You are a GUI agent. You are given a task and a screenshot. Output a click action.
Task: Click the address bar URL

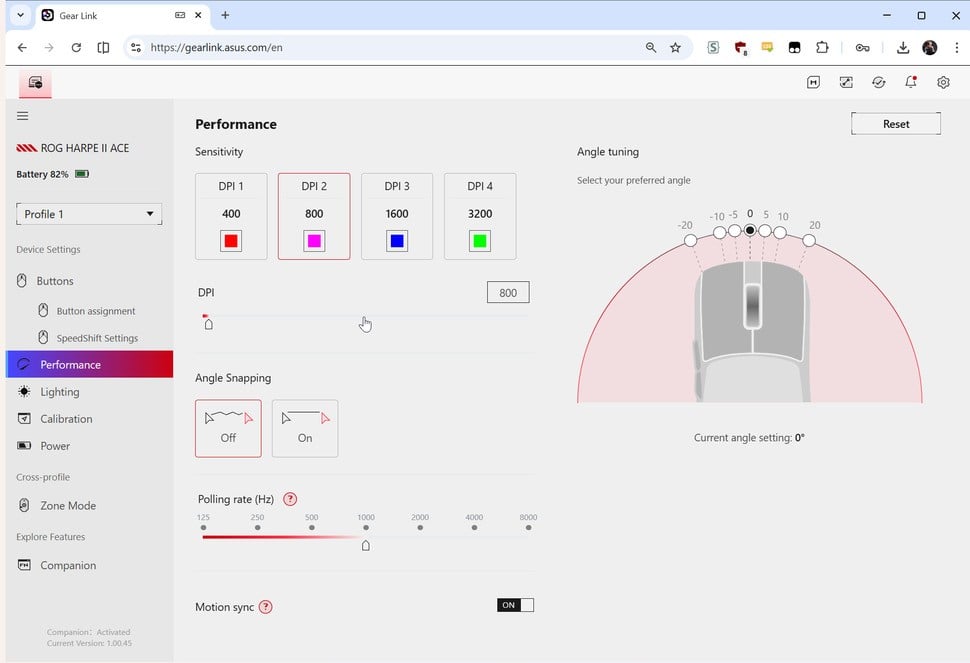(x=217, y=48)
